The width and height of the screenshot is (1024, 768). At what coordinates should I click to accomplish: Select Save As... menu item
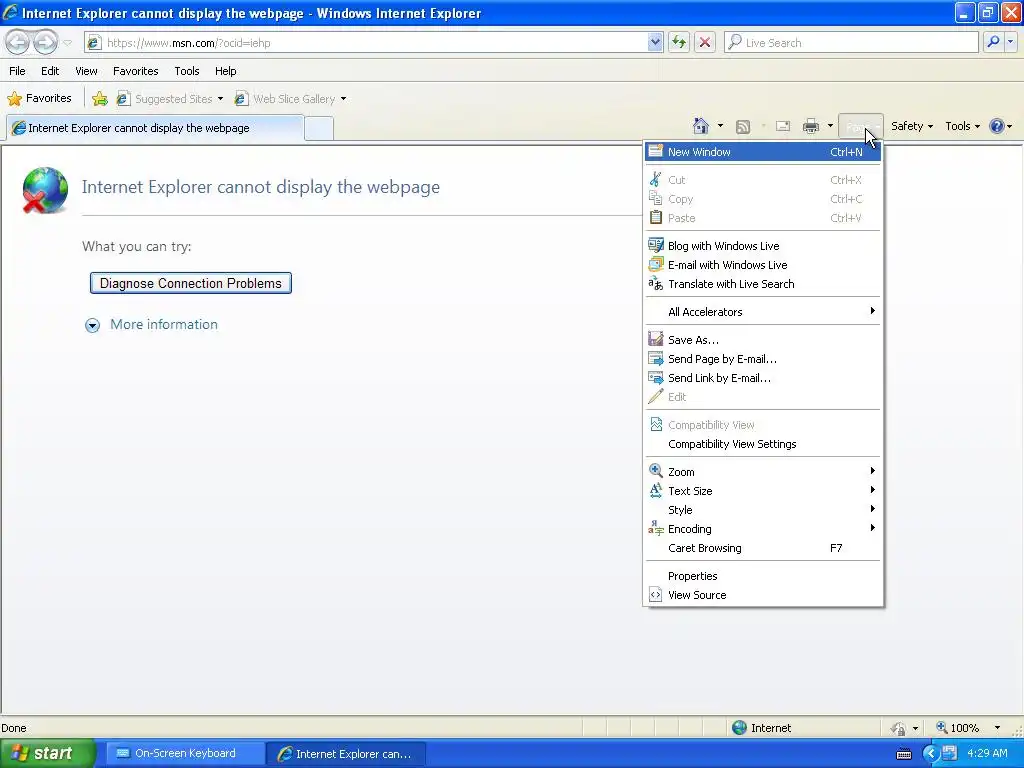tap(763, 340)
